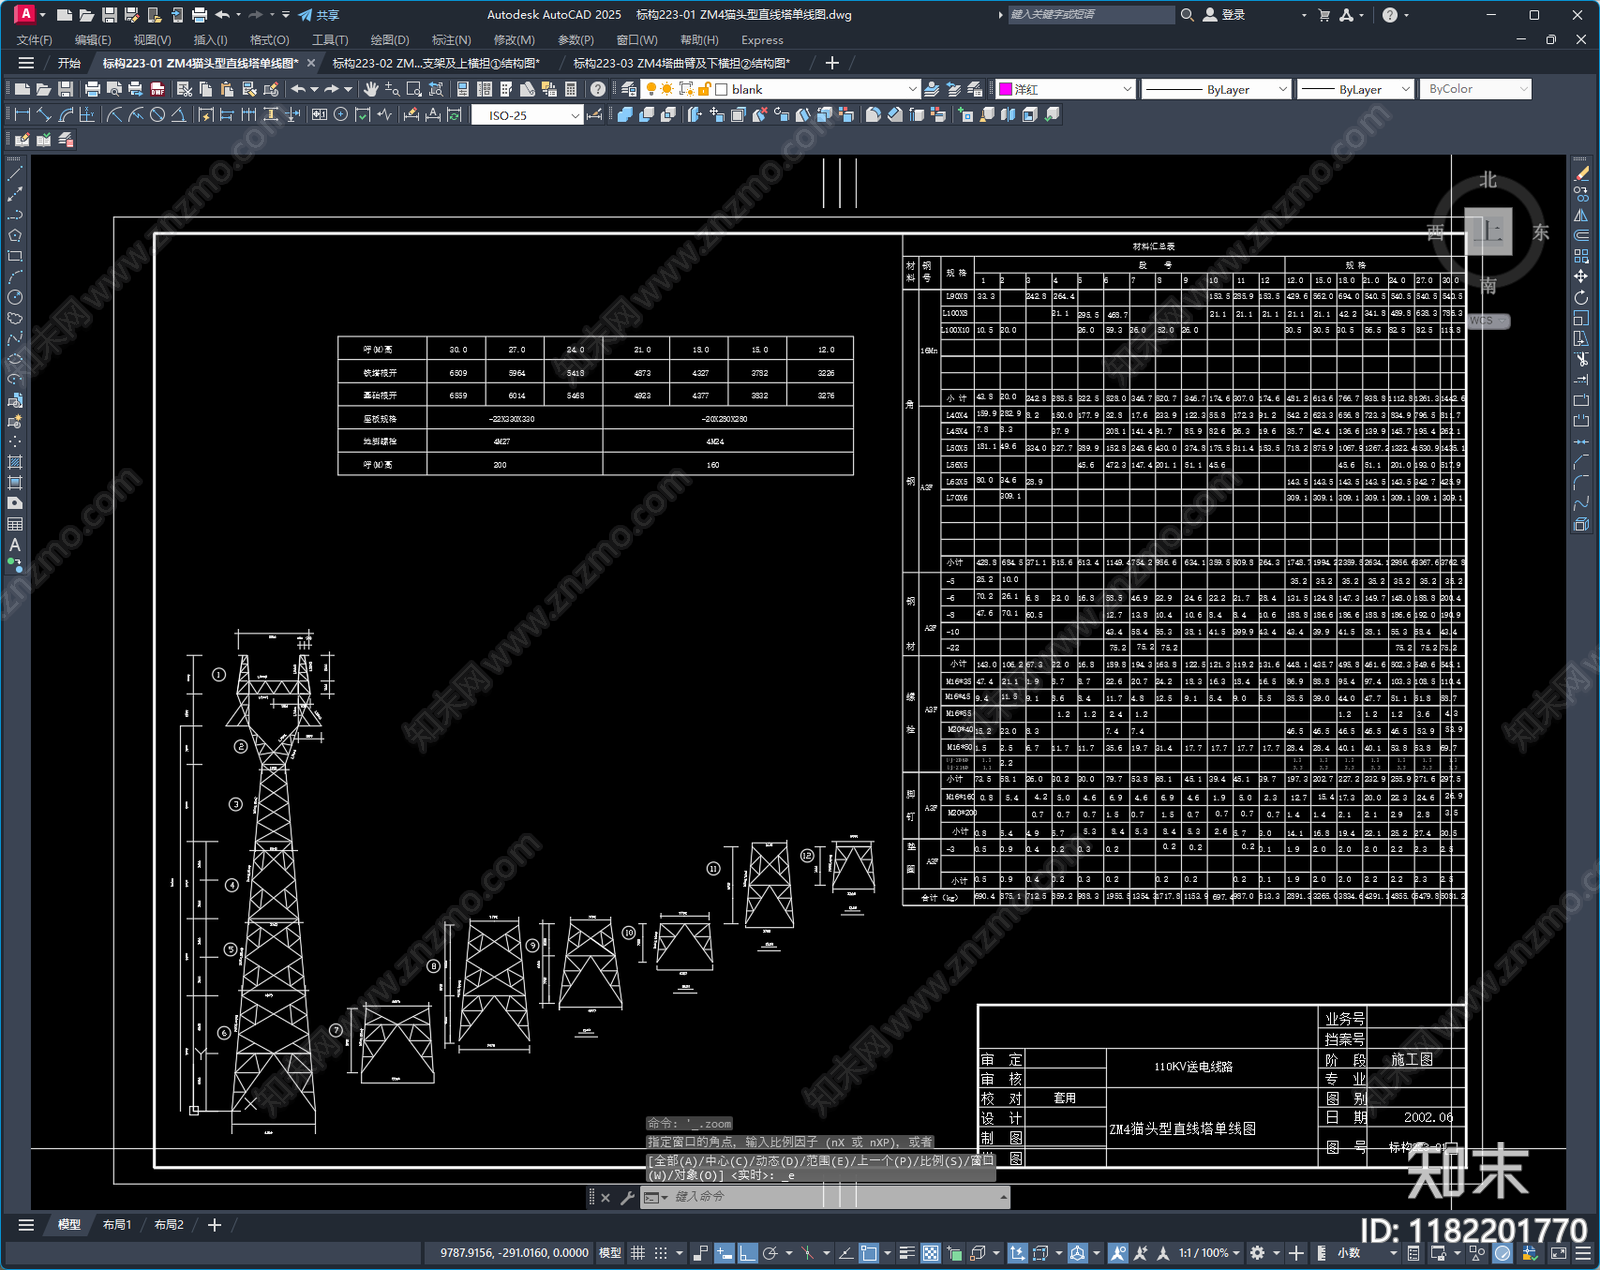The width and height of the screenshot is (1600, 1270).
Task: Open the 绘图(D) menu
Action: pyautogui.click(x=390, y=40)
